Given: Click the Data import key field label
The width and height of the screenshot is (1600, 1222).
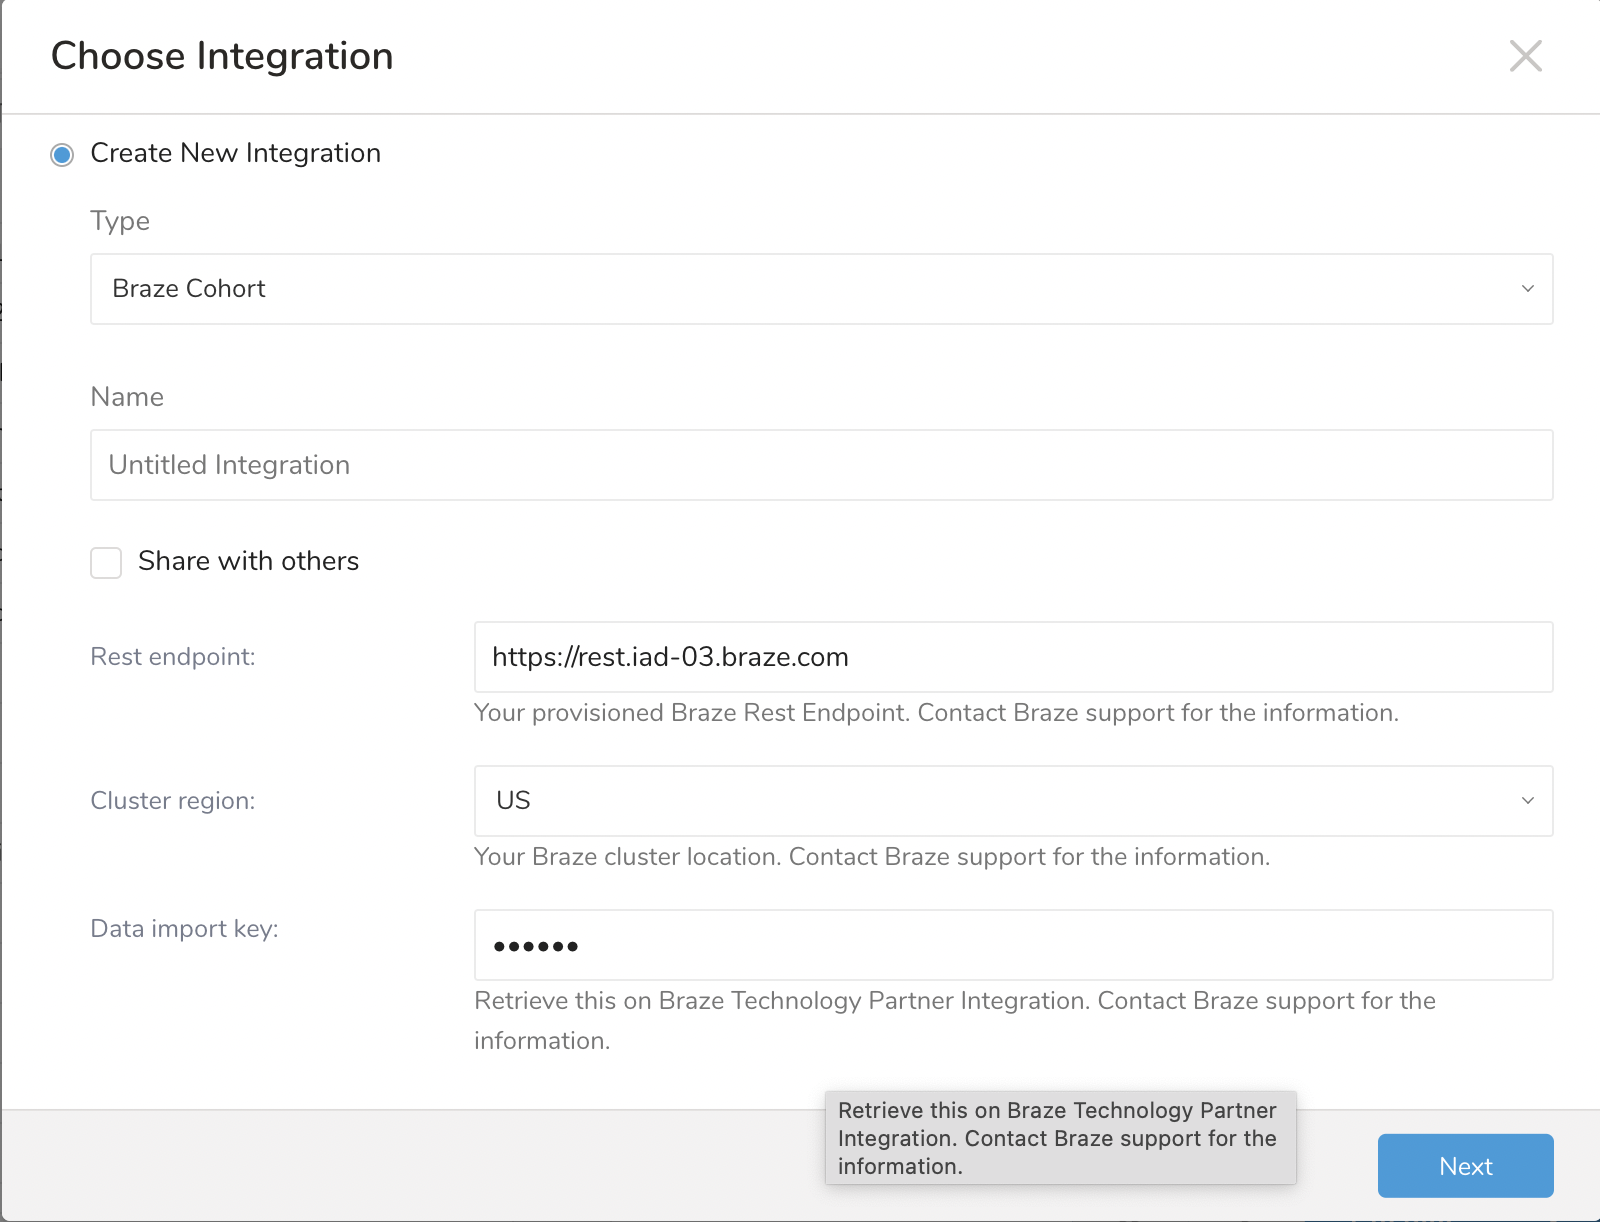Looking at the screenshot, I should coord(184,929).
